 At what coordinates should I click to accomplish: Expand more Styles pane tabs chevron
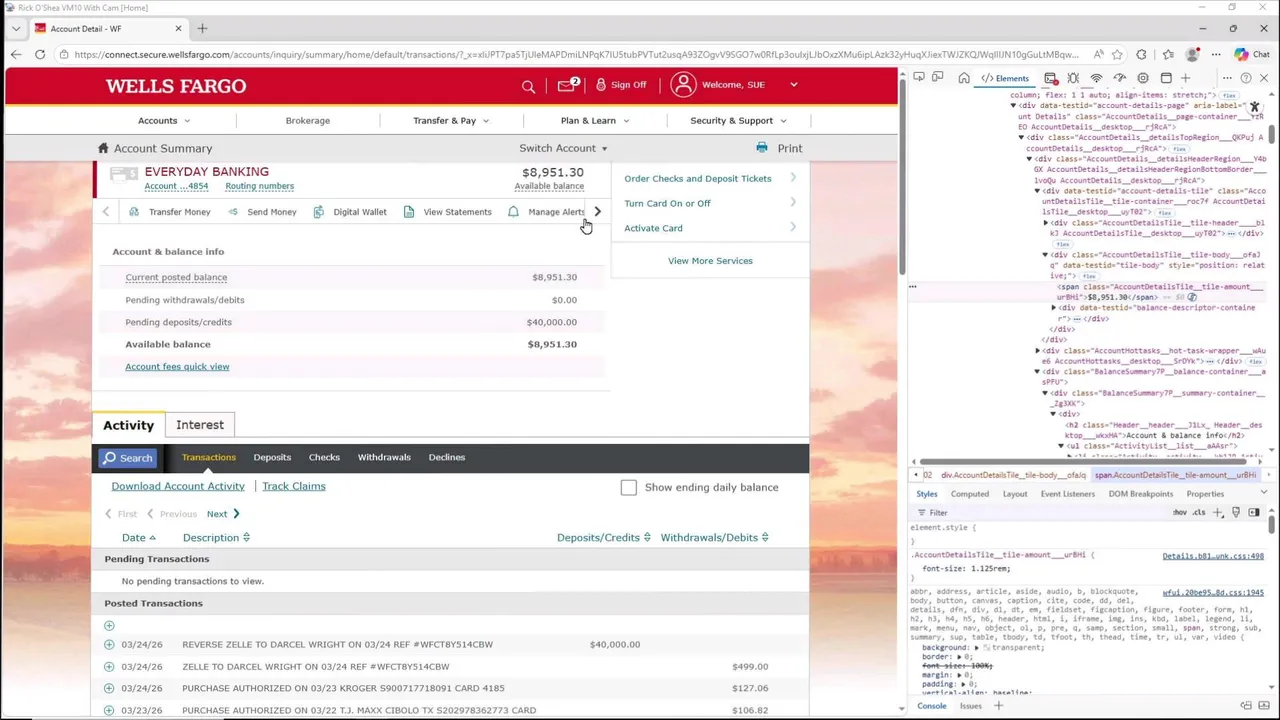pos(1264,492)
